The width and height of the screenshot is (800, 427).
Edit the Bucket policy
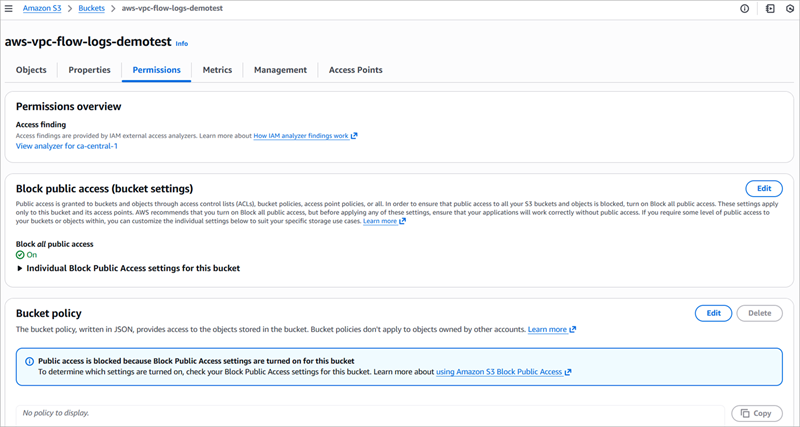coord(713,313)
